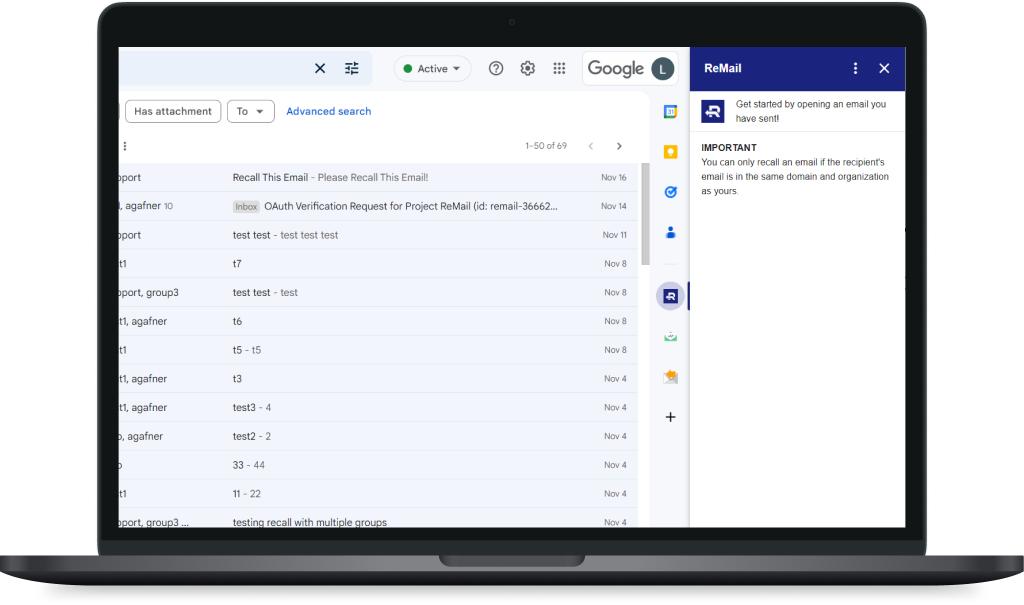Click the Inbox label on OAuth email
Viewport: 1024px width, 605px height.
point(246,206)
